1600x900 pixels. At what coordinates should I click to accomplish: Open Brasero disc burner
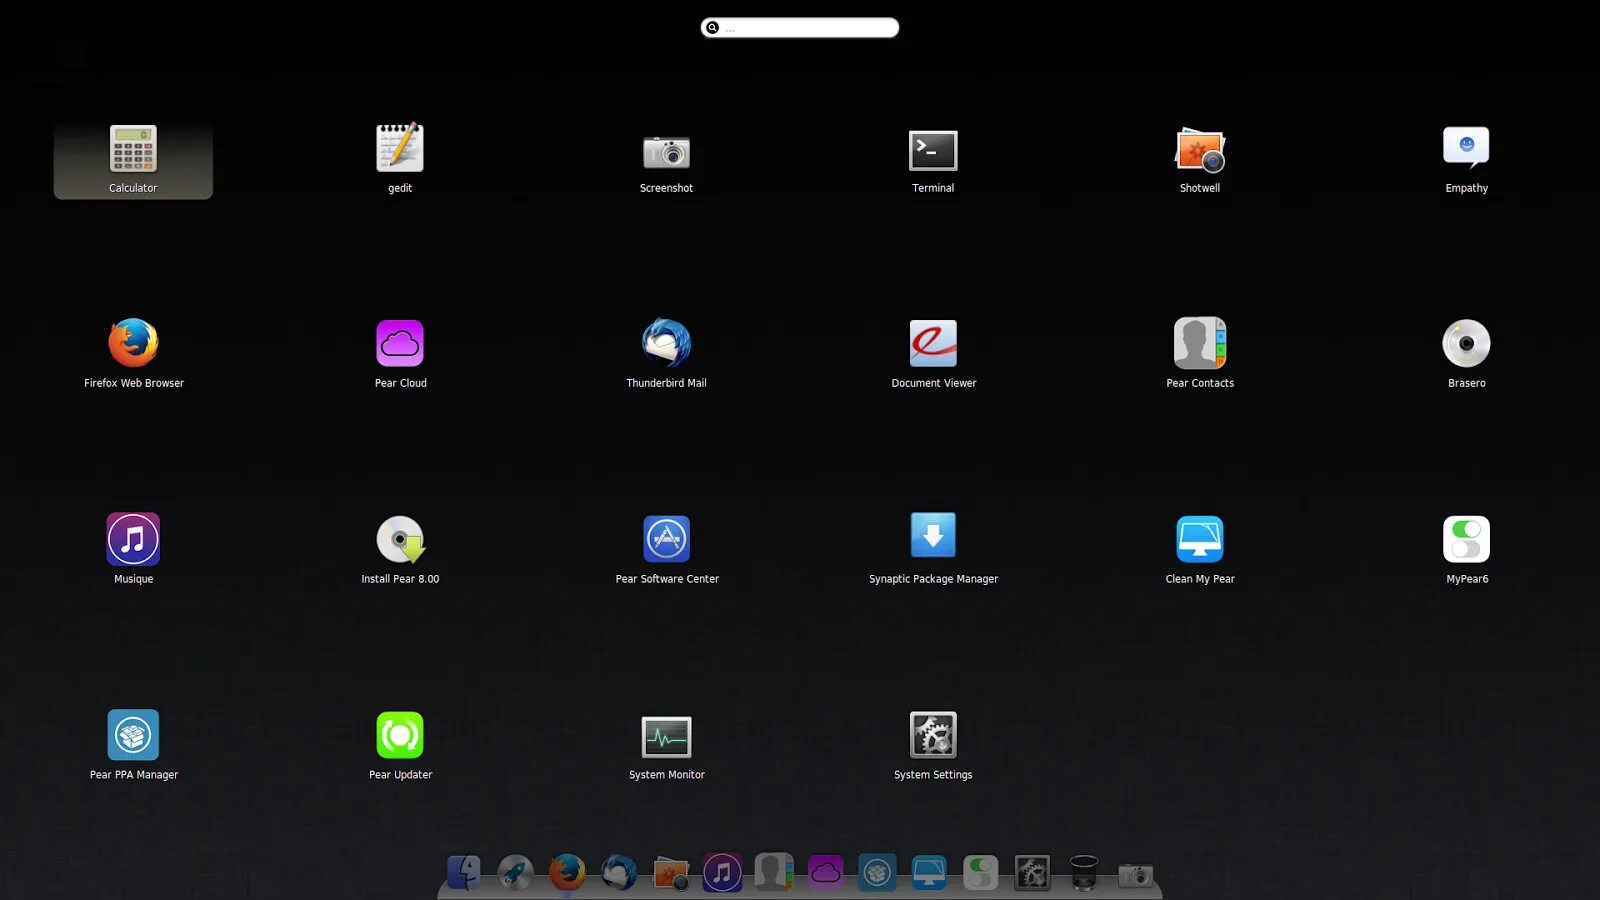click(1466, 353)
